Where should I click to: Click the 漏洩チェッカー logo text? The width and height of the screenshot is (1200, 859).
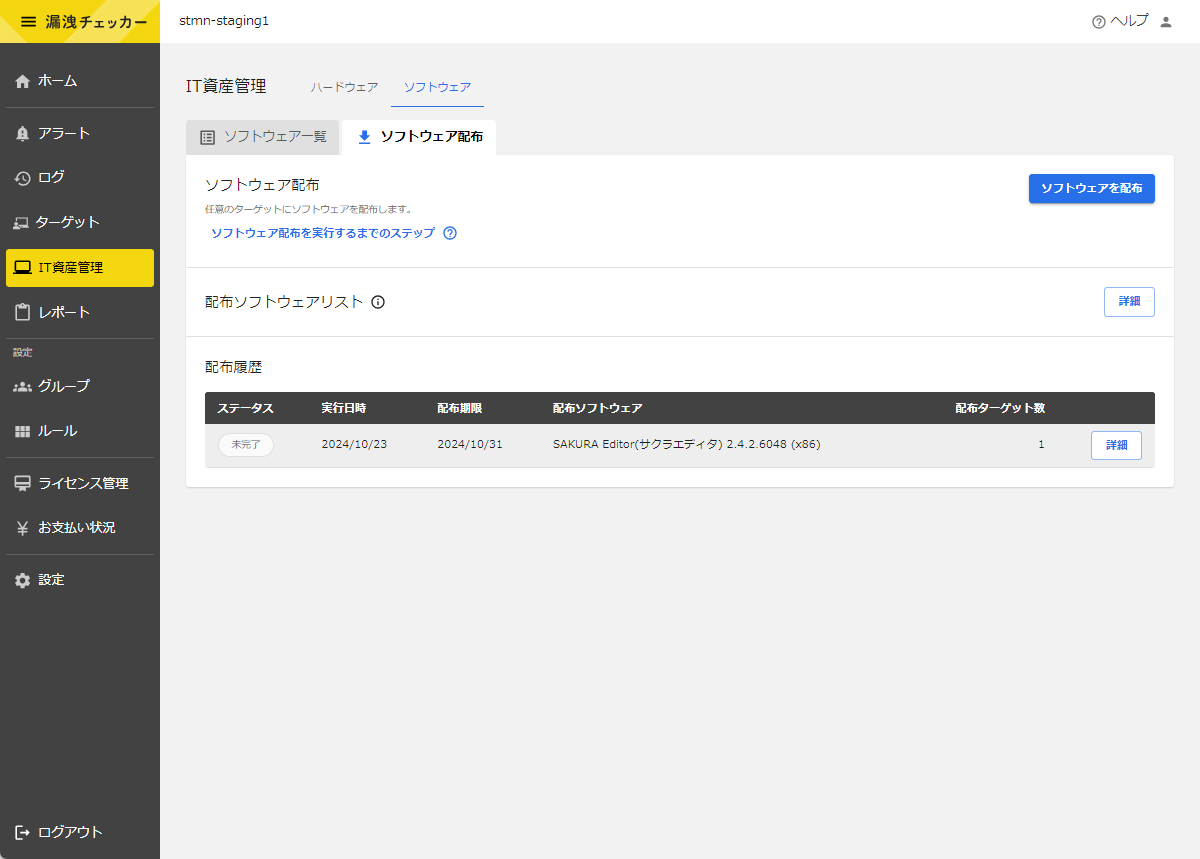(x=96, y=22)
